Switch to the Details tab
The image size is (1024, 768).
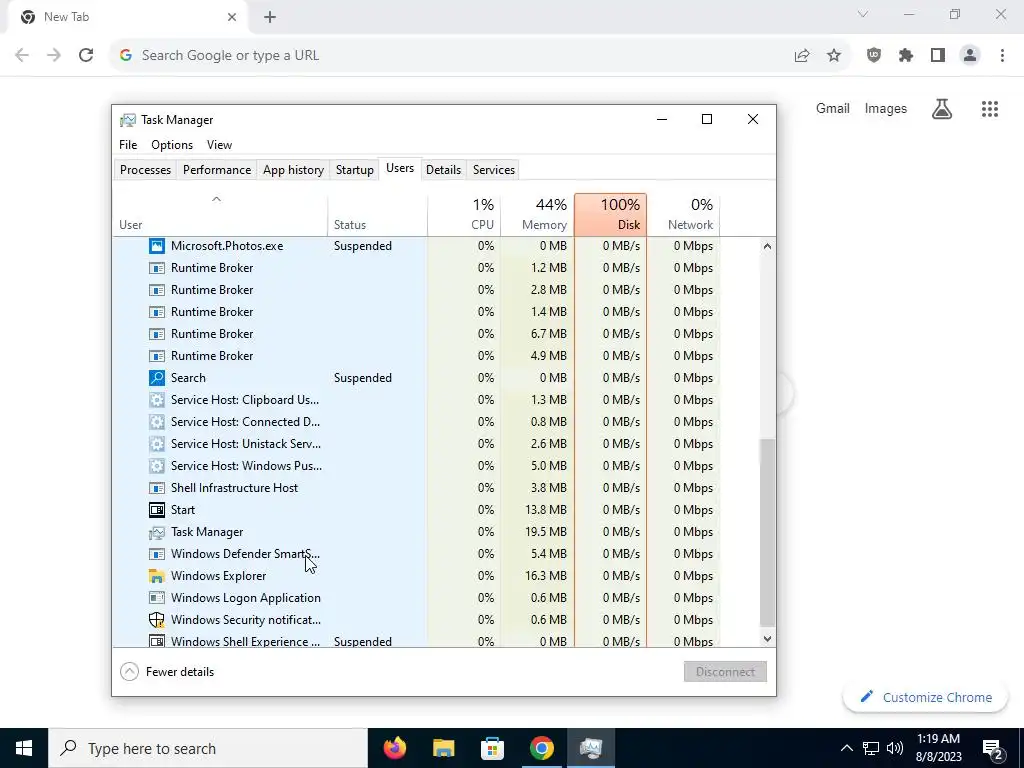pos(443,170)
